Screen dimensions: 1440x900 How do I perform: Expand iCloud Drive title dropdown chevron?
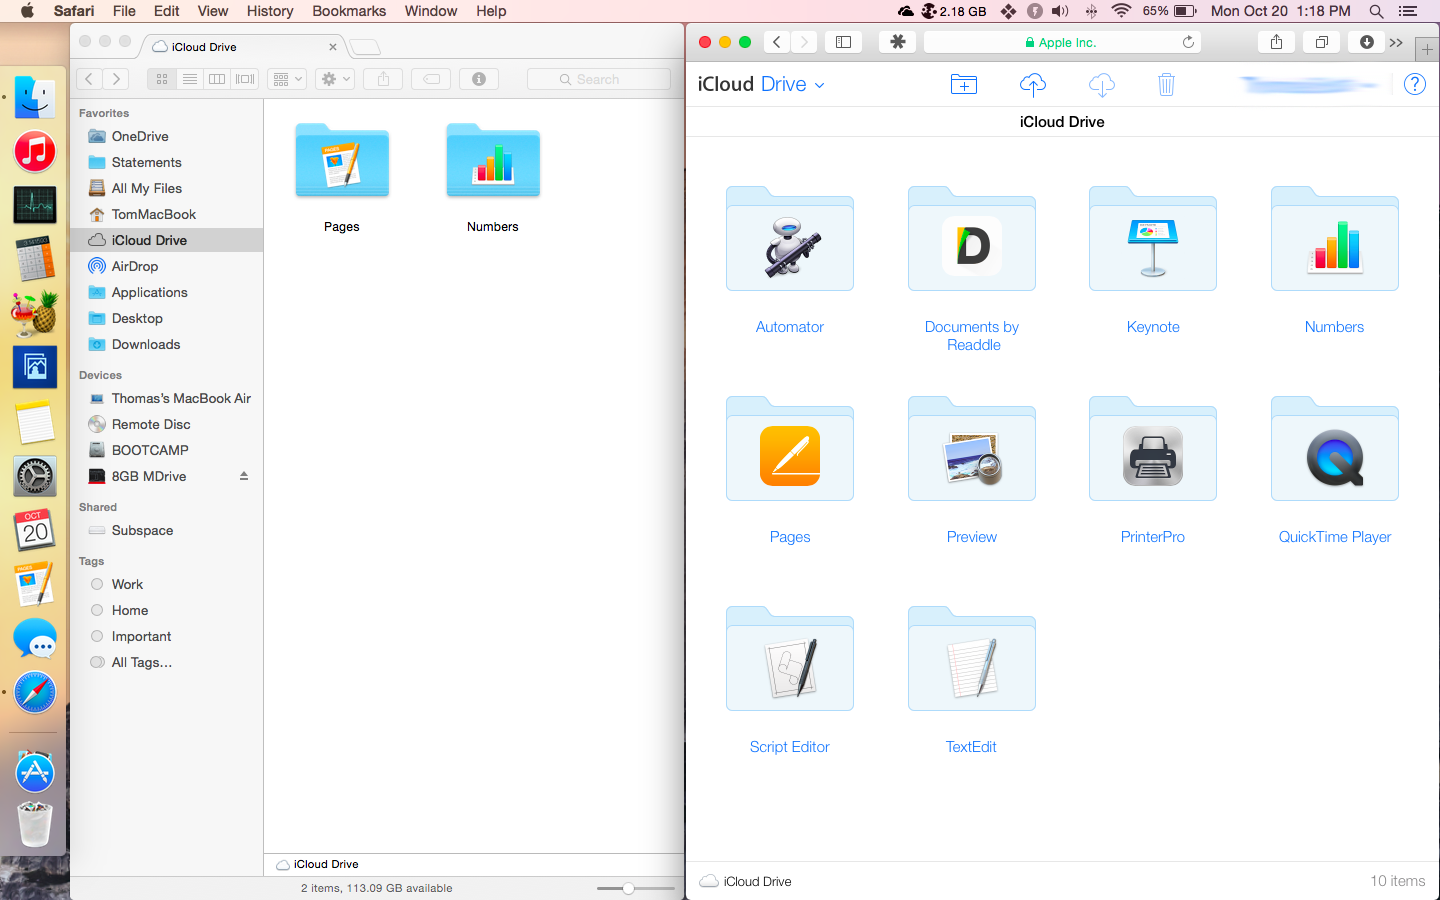tap(820, 85)
